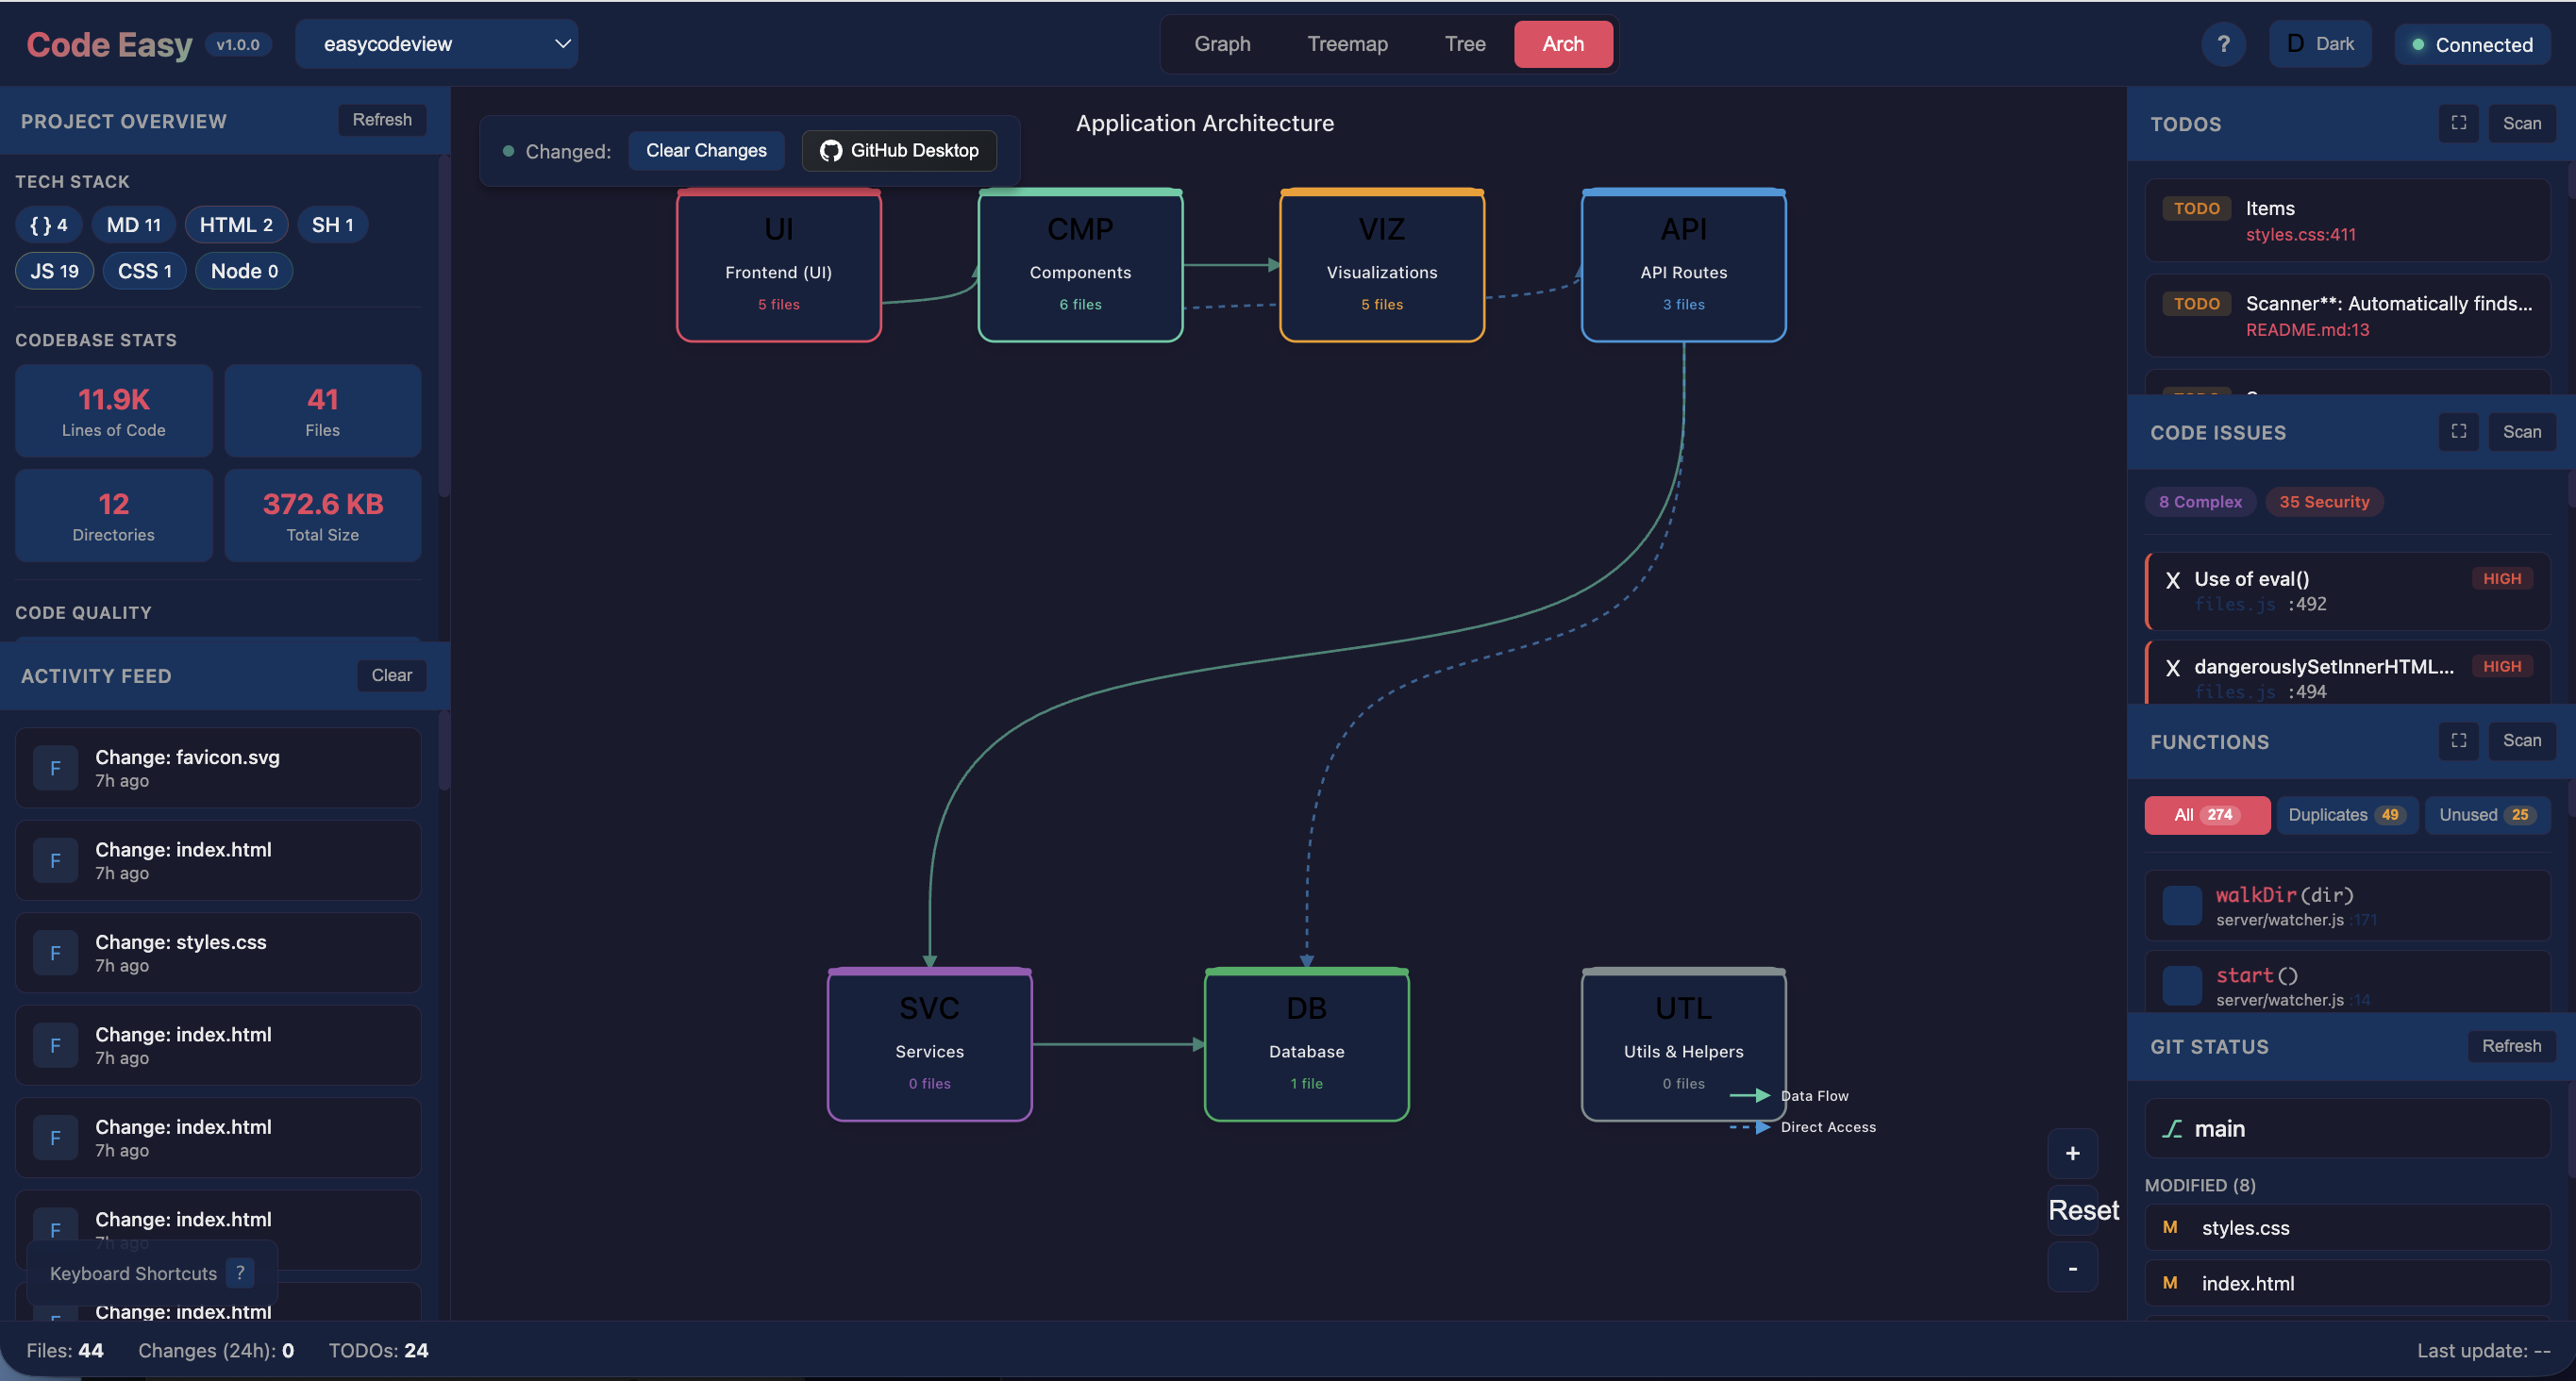Open the TODO at README.md:13
The height and width of the screenshot is (1381, 2576).
[x=2347, y=315]
